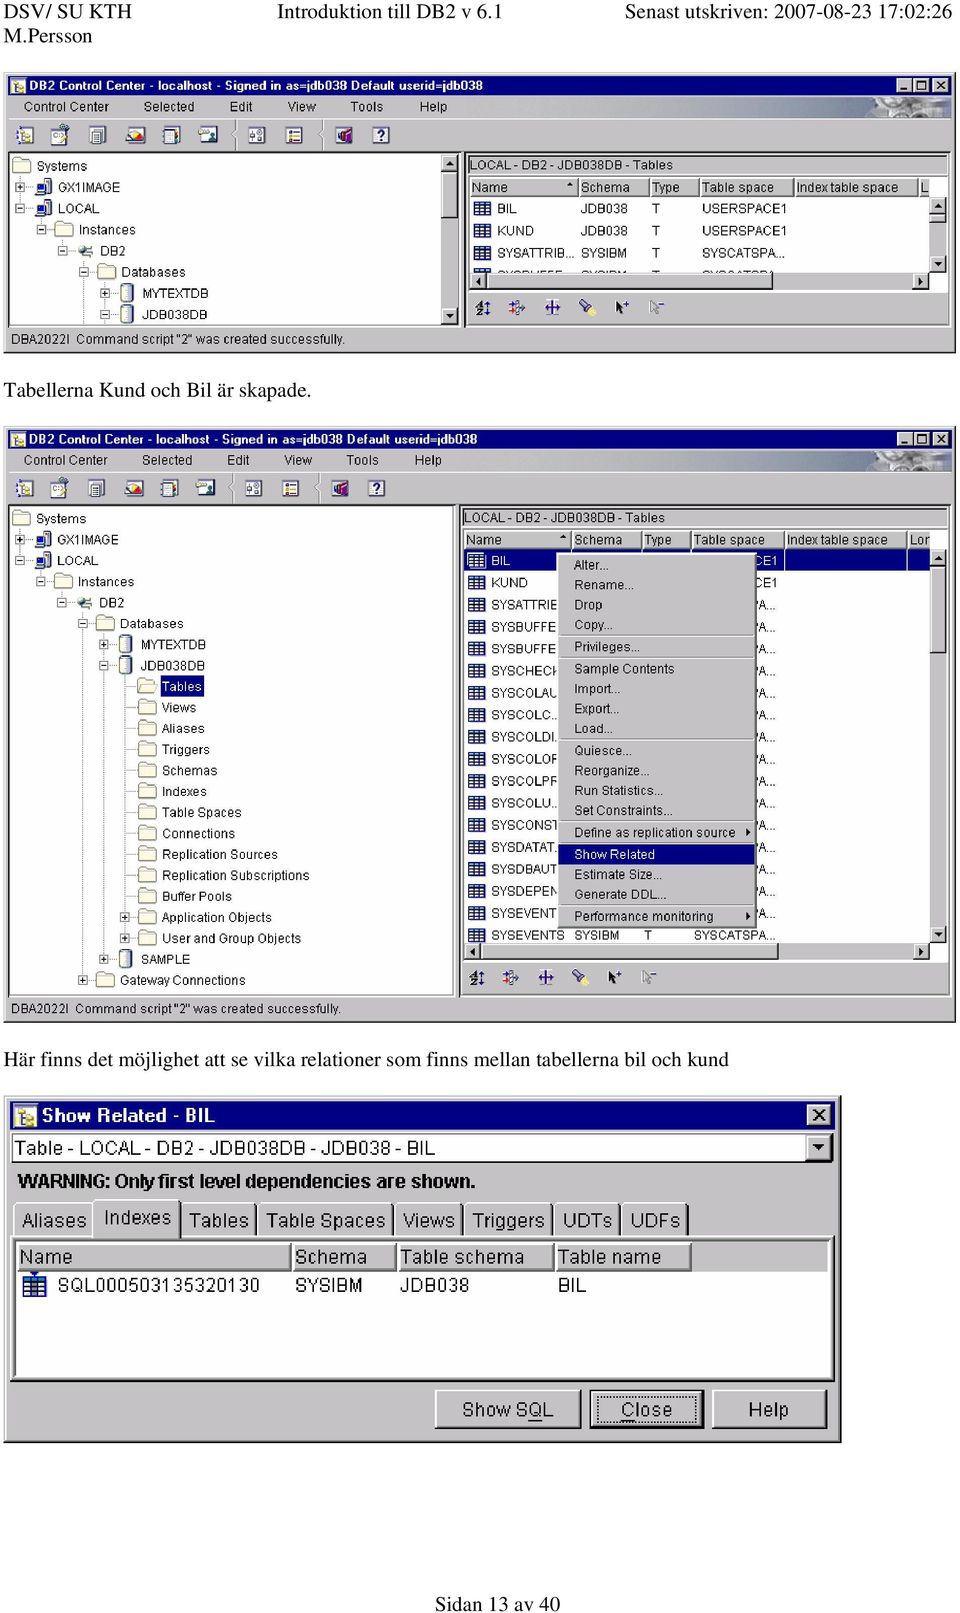Choose Show Related in the context menu
960x1613 pixels.
pyautogui.click(x=656, y=854)
